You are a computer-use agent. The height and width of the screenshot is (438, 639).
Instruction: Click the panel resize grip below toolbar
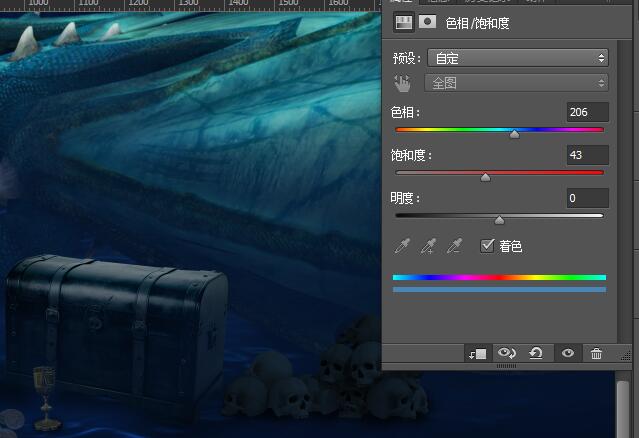[506, 366]
